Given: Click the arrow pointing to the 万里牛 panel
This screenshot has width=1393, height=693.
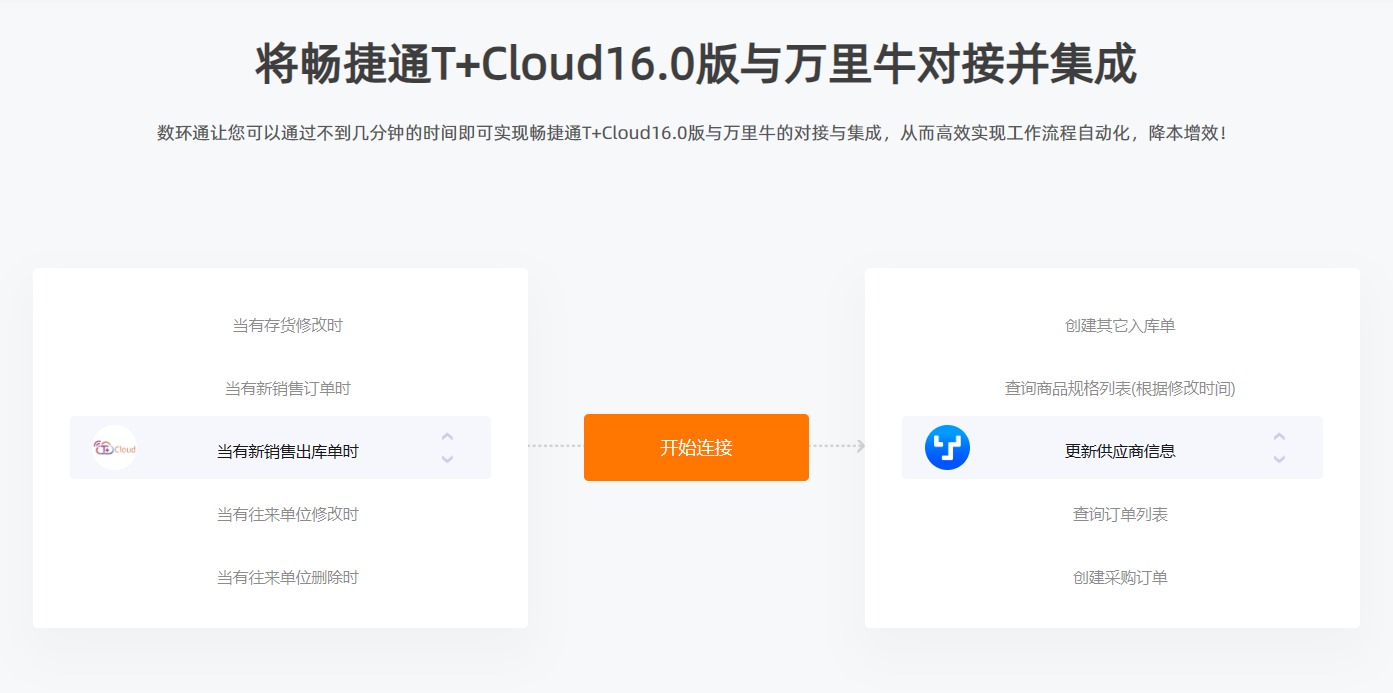Looking at the screenshot, I should [x=860, y=446].
